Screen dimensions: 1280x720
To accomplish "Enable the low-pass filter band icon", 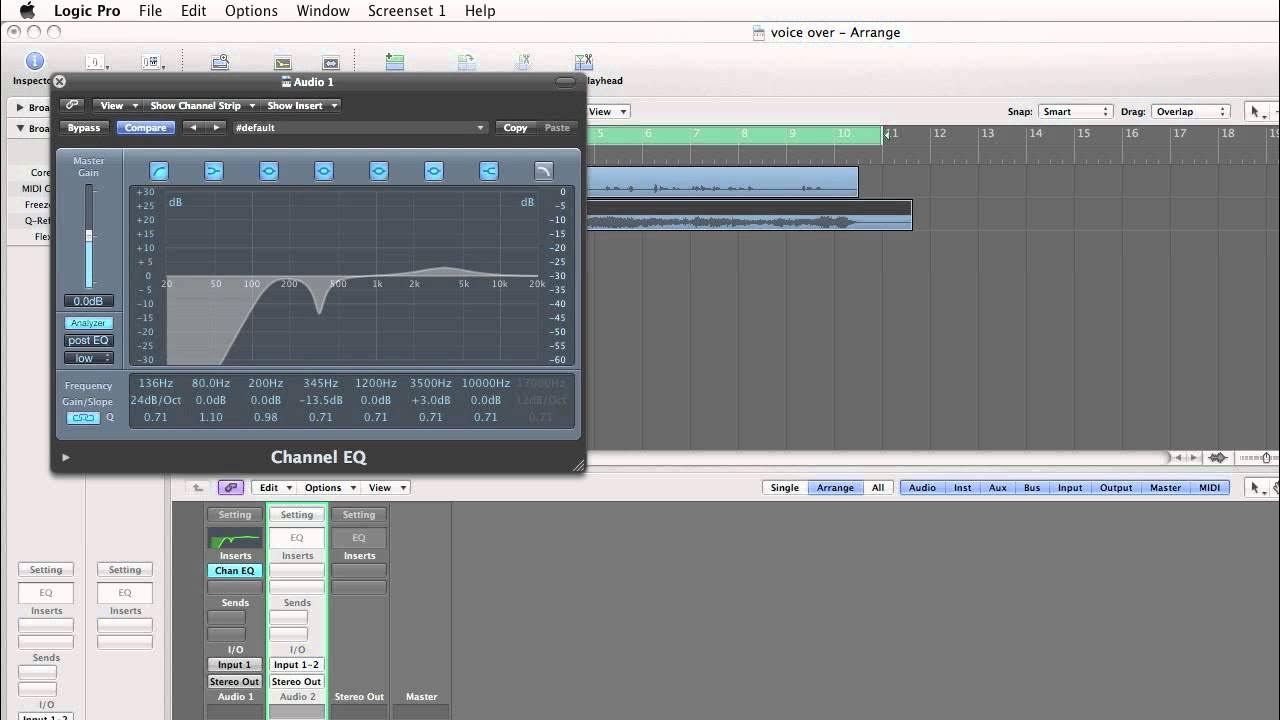I will point(544,171).
